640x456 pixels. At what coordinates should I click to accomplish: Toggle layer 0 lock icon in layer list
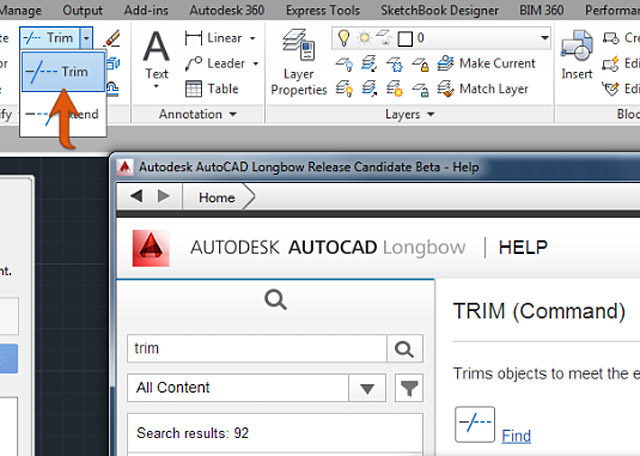384,38
